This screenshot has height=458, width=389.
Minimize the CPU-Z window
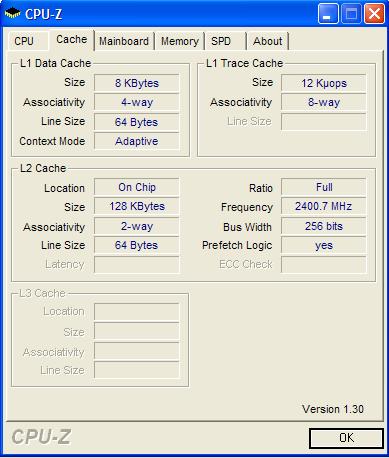tap(328, 14)
